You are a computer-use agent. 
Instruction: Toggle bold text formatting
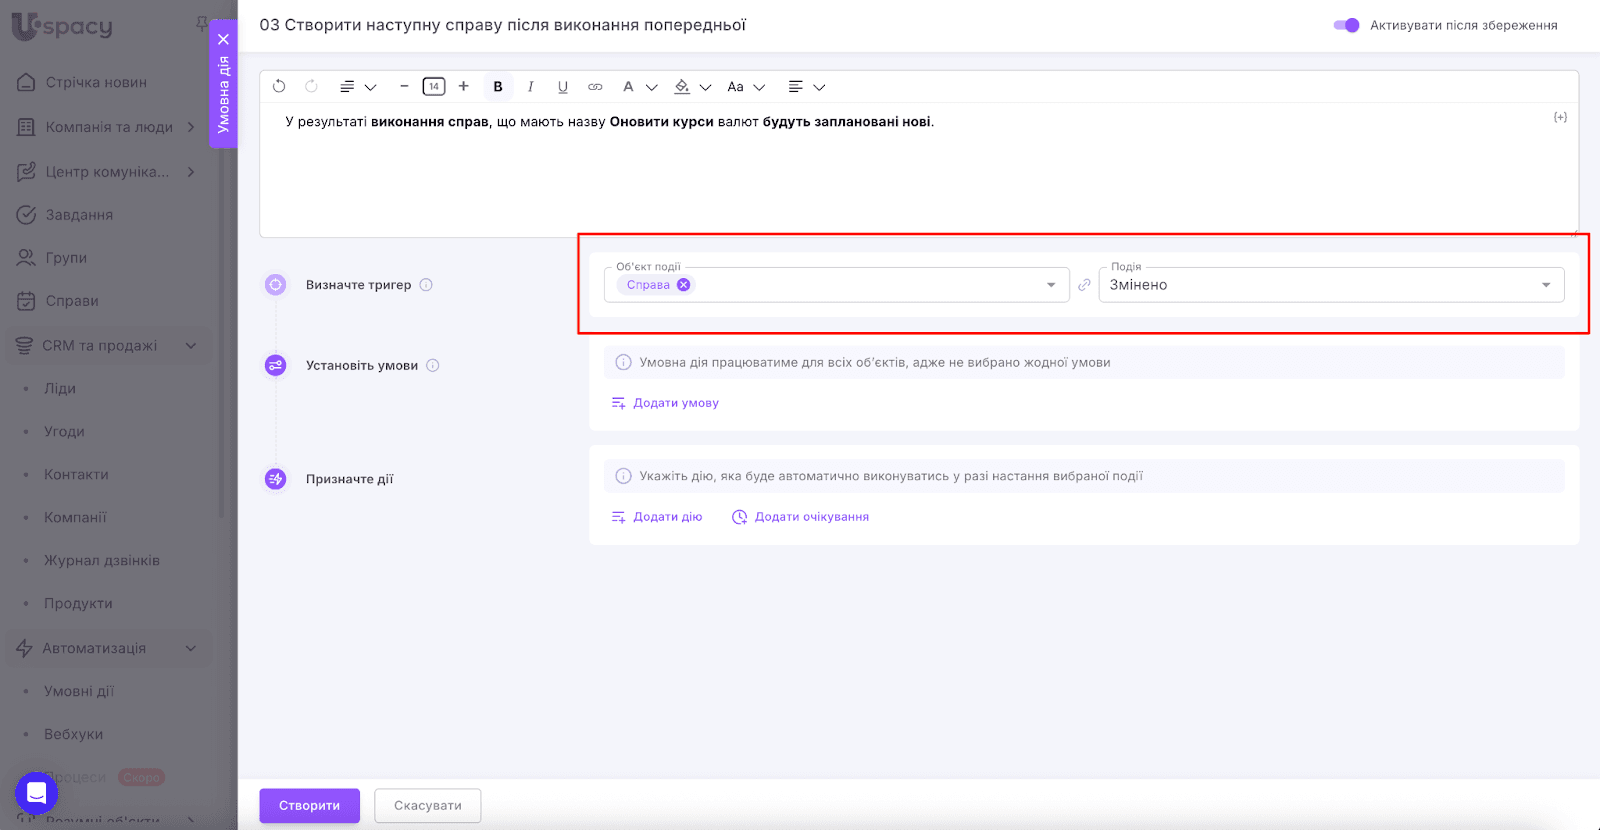pyautogui.click(x=498, y=87)
